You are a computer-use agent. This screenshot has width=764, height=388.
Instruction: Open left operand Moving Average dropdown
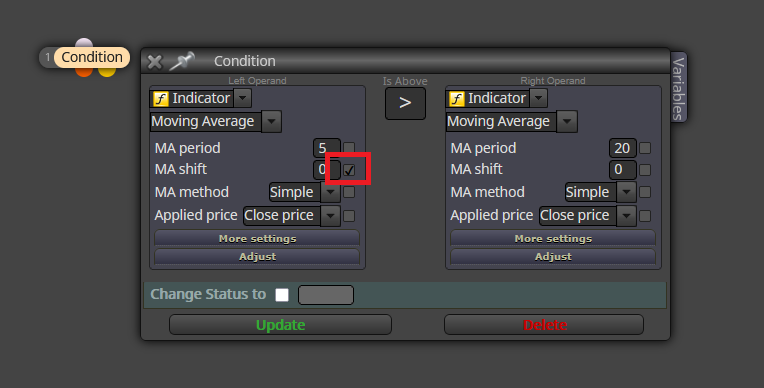271,121
